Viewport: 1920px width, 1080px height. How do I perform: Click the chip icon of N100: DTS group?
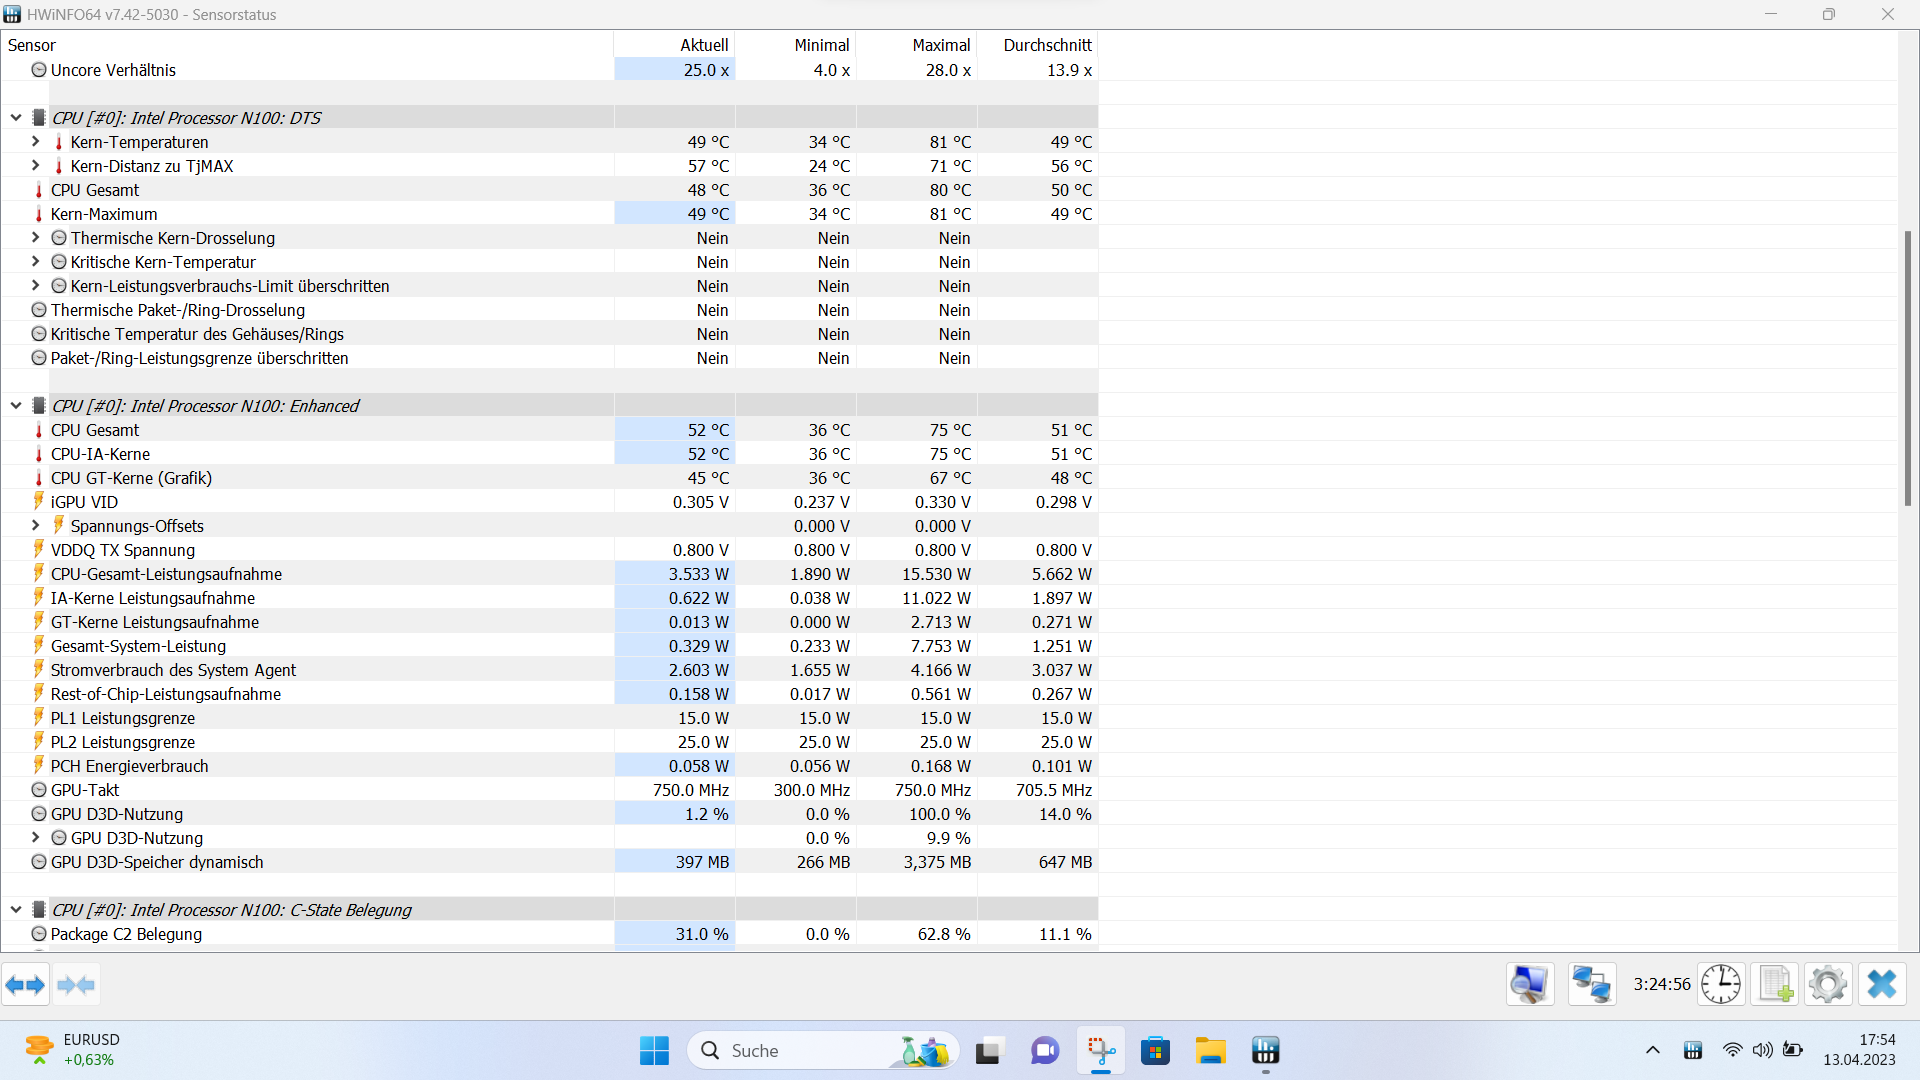tap(39, 118)
